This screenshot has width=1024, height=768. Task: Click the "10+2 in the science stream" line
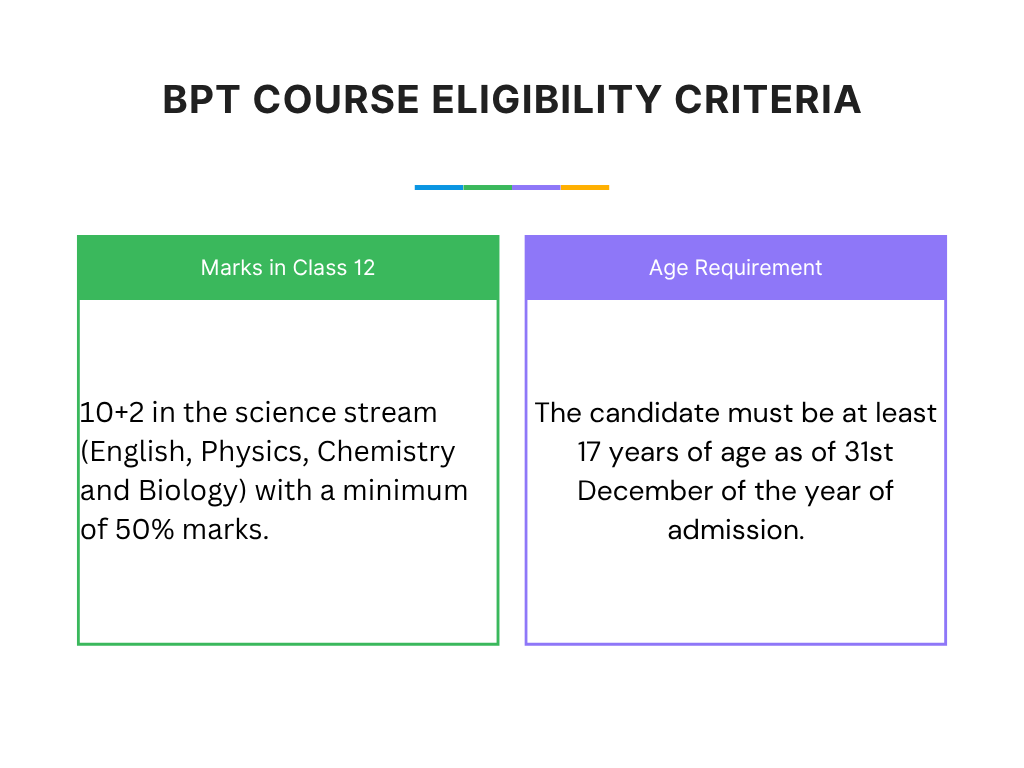coord(259,412)
